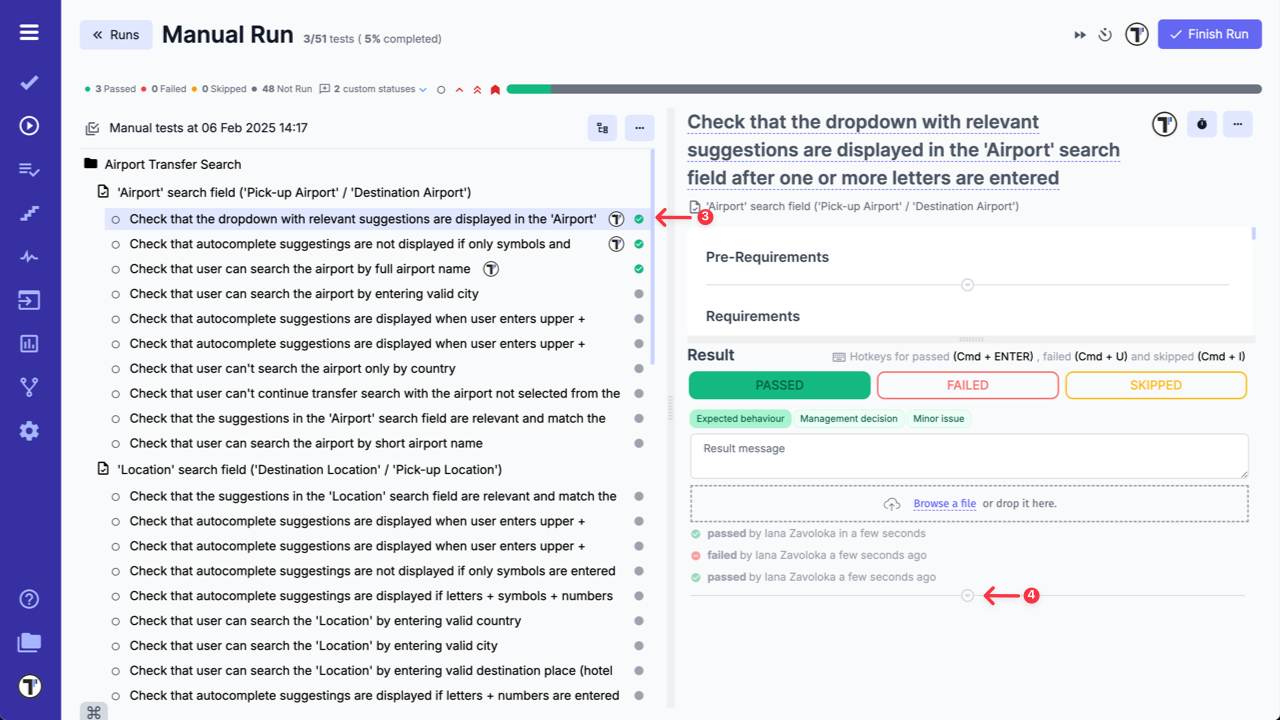This screenshot has height=720, width=1280.
Task: Select the 'Management decision' tag
Action: coord(849,418)
